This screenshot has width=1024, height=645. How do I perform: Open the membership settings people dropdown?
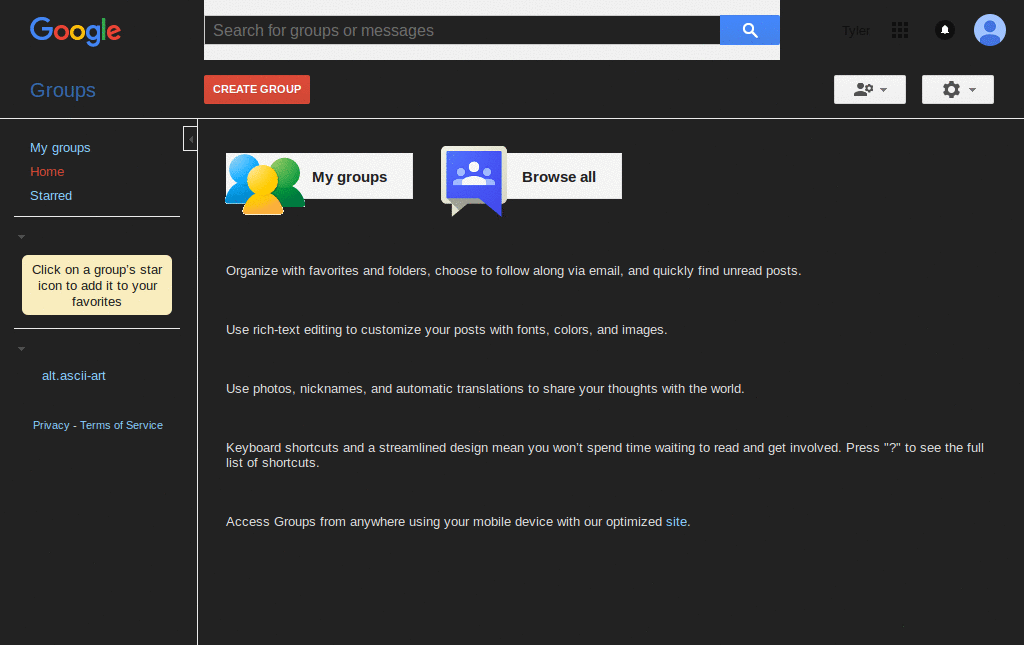pos(870,89)
